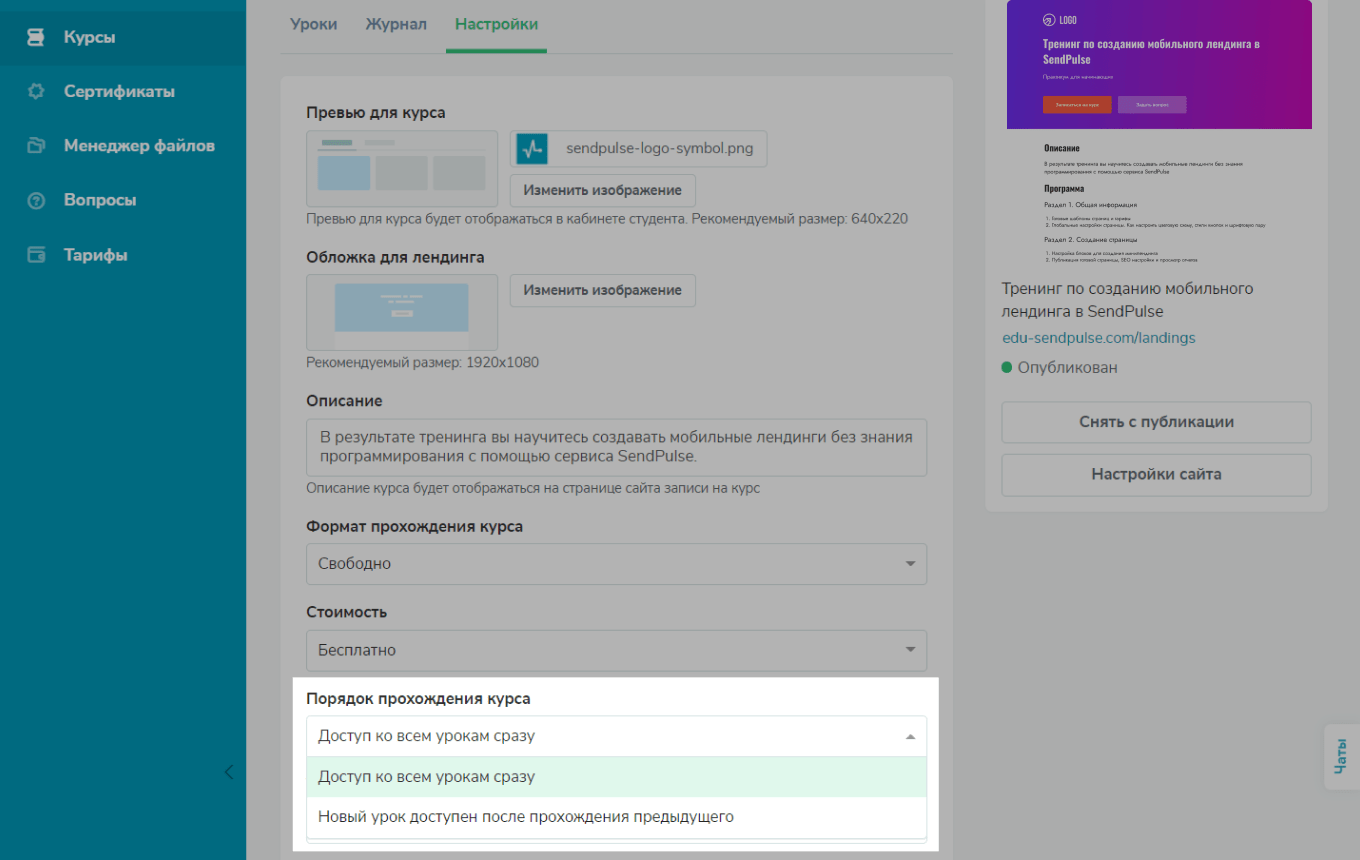This screenshot has height=860, width=1360.
Task: Click the Снять с публикации button
Action: point(1156,422)
